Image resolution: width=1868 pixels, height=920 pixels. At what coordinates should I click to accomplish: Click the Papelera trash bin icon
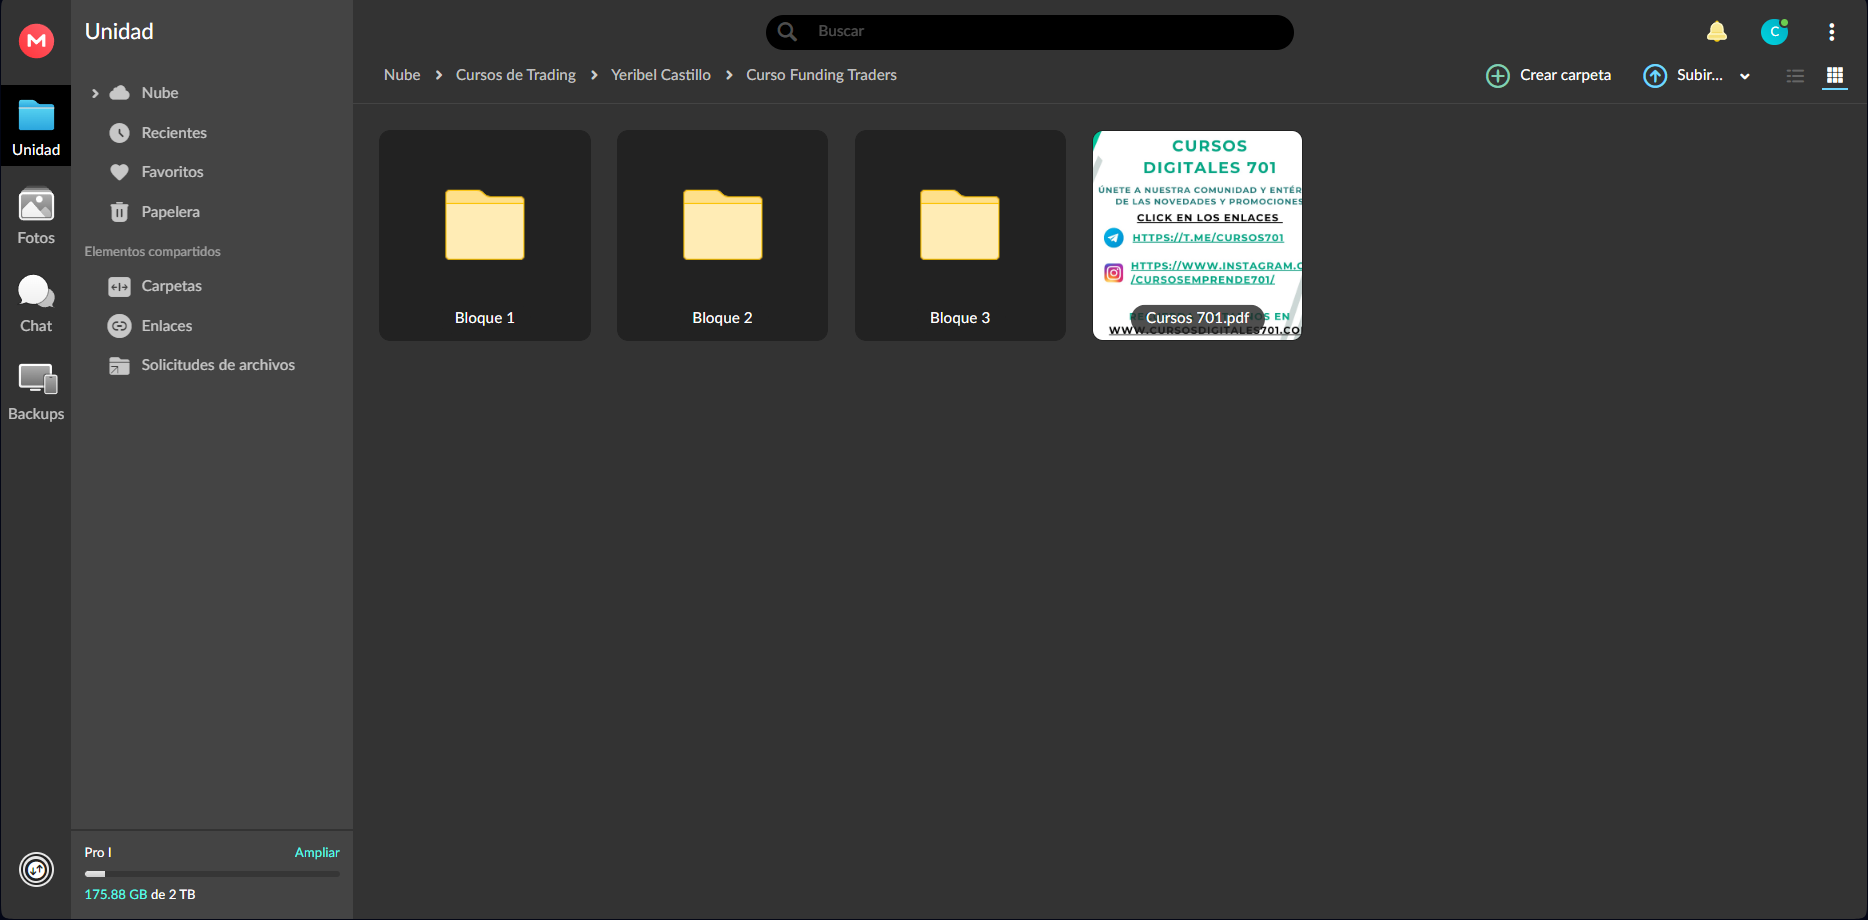pyautogui.click(x=119, y=212)
